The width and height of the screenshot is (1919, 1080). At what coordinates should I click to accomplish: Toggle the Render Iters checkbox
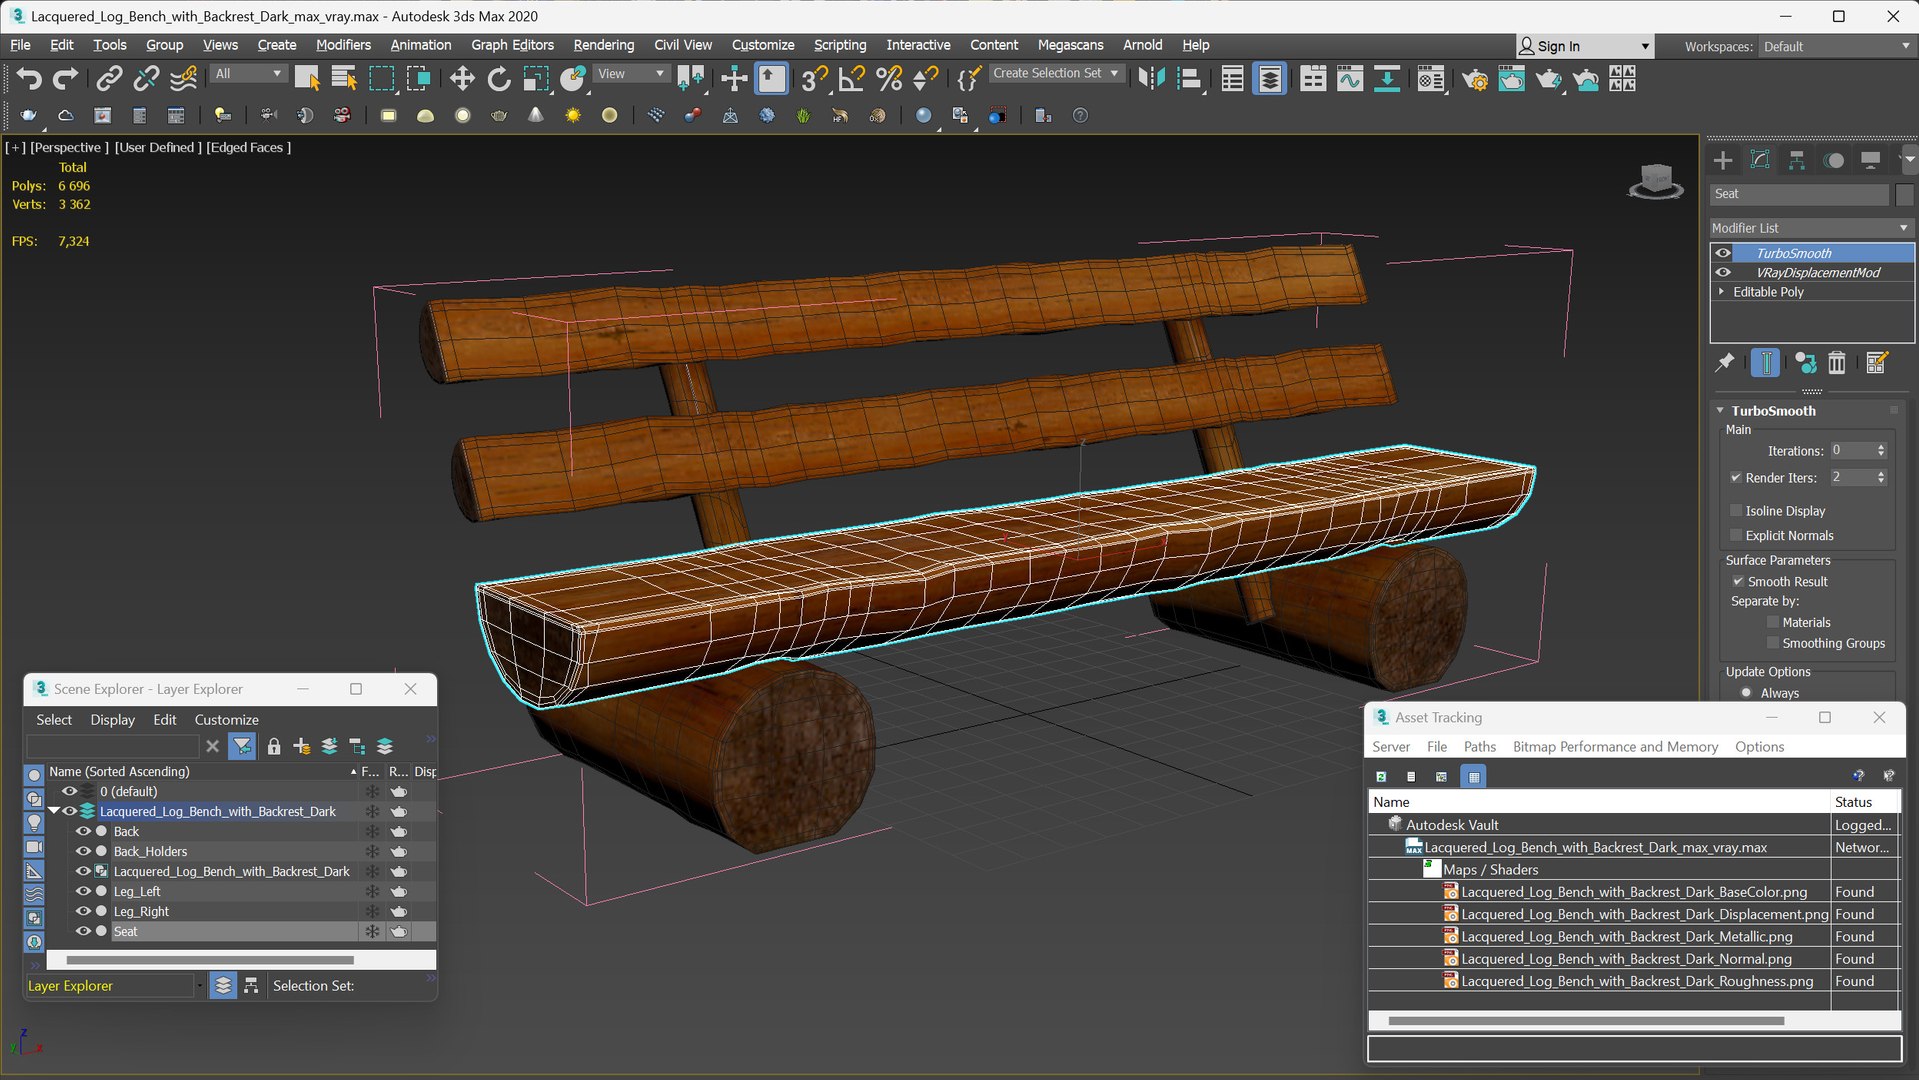pos(1736,477)
